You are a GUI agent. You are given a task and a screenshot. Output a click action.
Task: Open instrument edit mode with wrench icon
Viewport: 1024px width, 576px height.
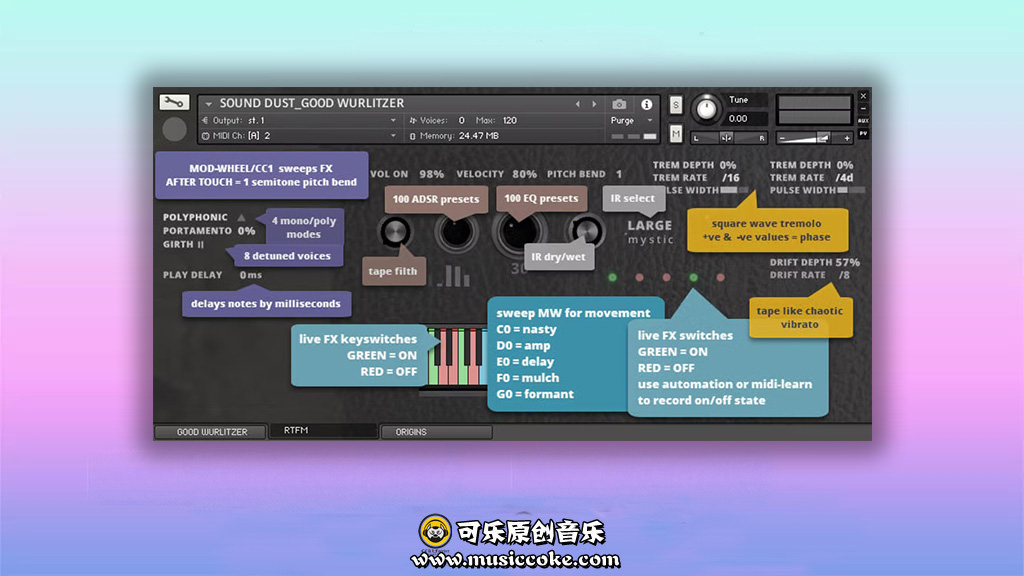174,102
